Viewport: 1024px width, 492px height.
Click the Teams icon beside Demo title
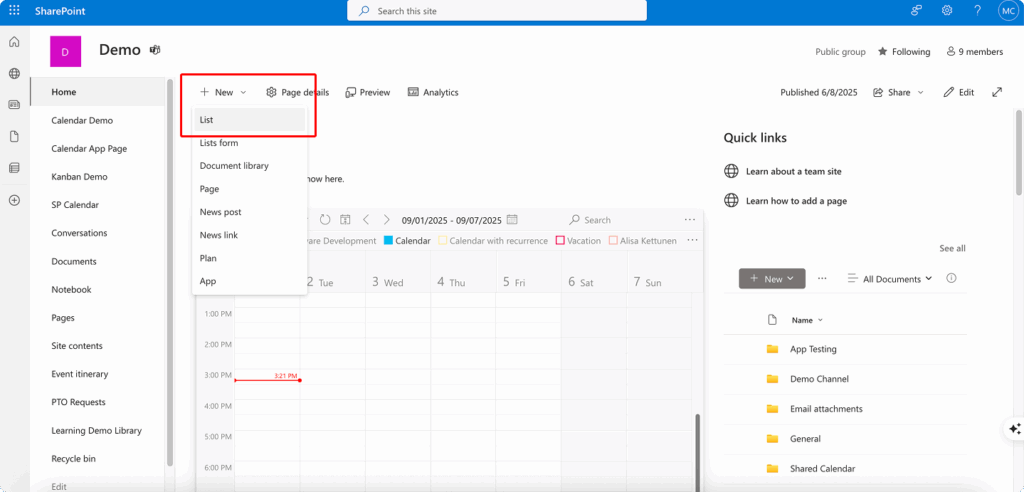155,50
